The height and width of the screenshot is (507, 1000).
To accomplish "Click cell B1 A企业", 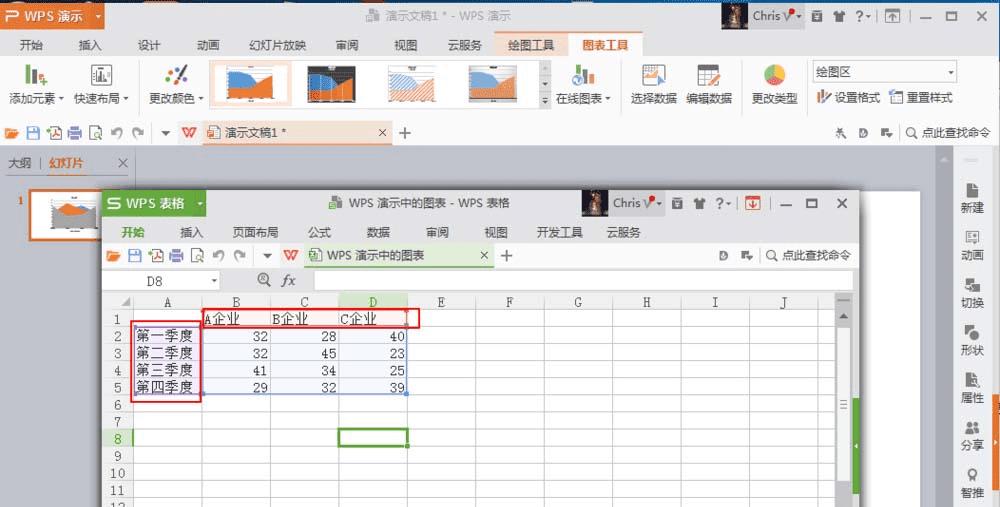I will [x=236, y=318].
